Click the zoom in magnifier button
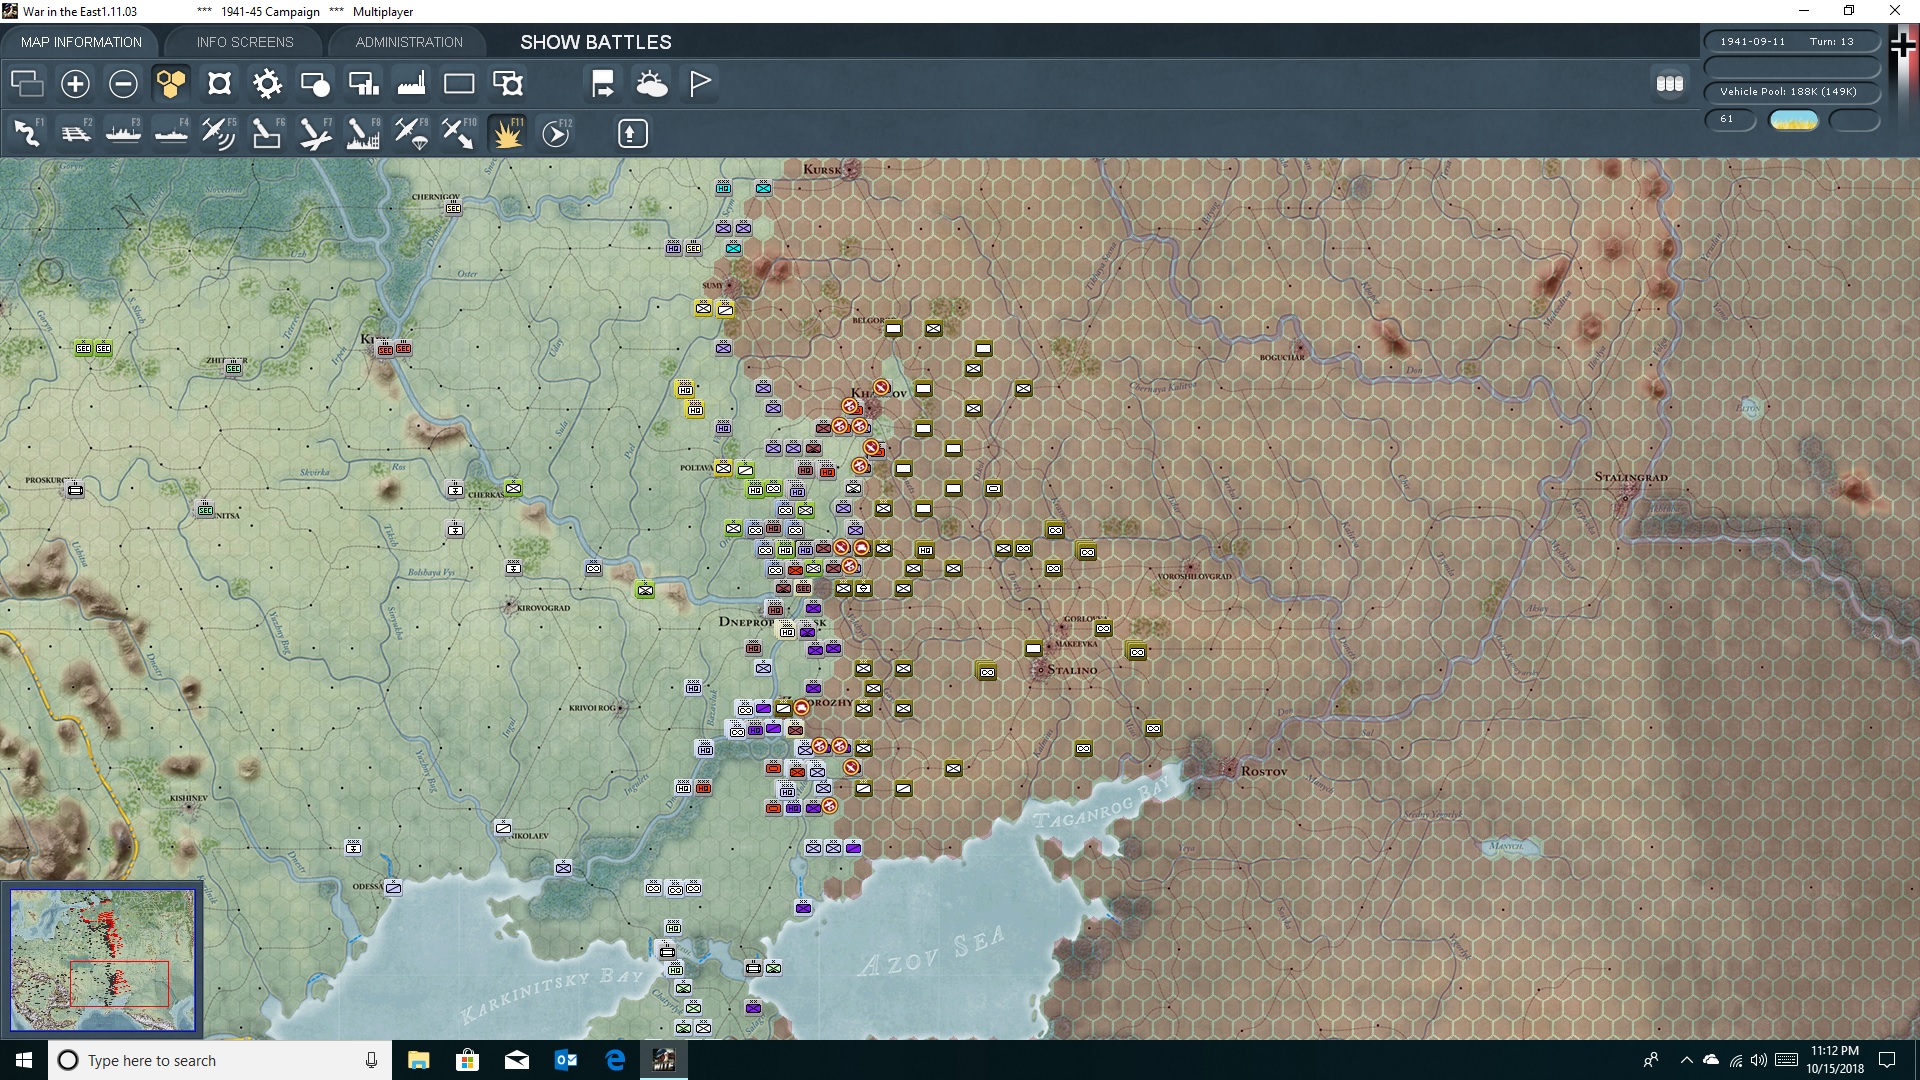 click(x=74, y=84)
